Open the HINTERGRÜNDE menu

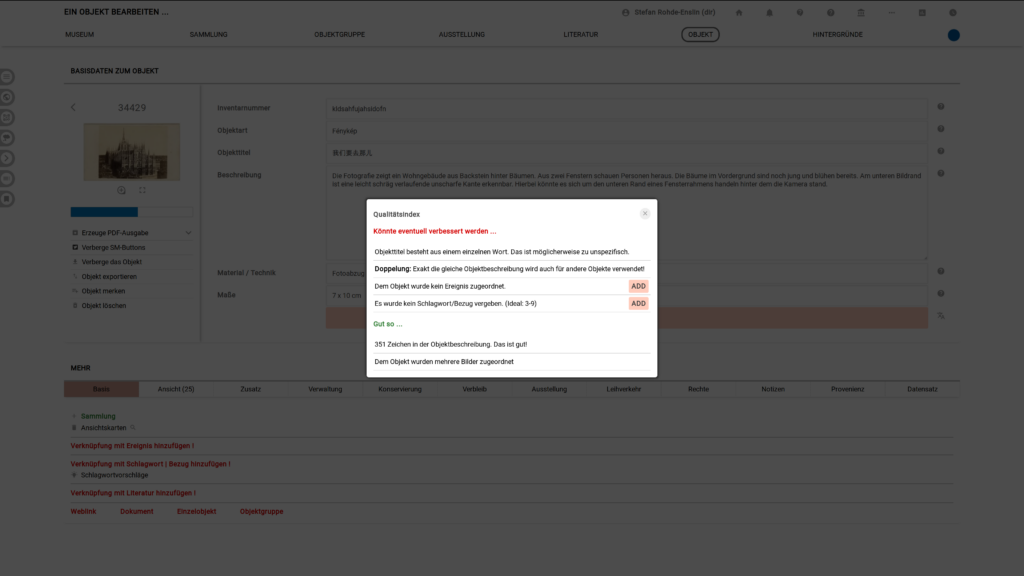pyautogui.click(x=837, y=35)
